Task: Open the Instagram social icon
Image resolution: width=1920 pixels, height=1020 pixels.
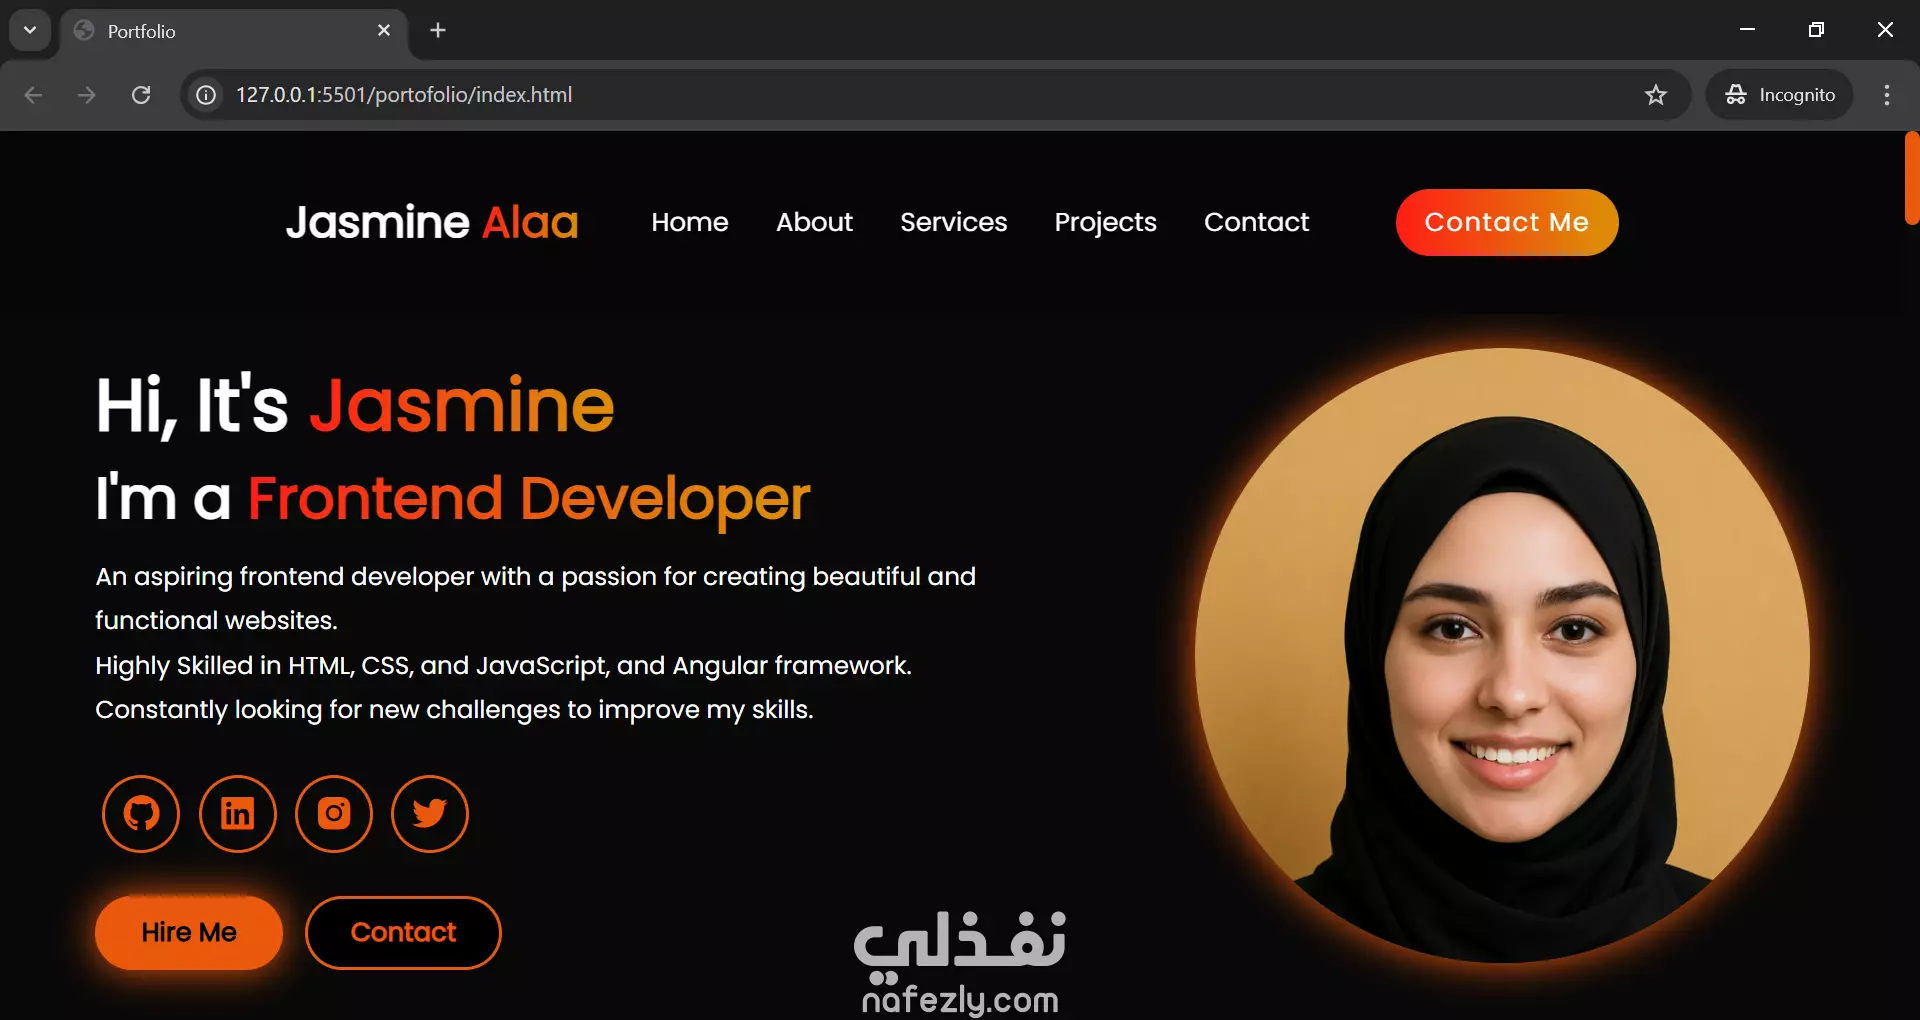Action: point(334,814)
